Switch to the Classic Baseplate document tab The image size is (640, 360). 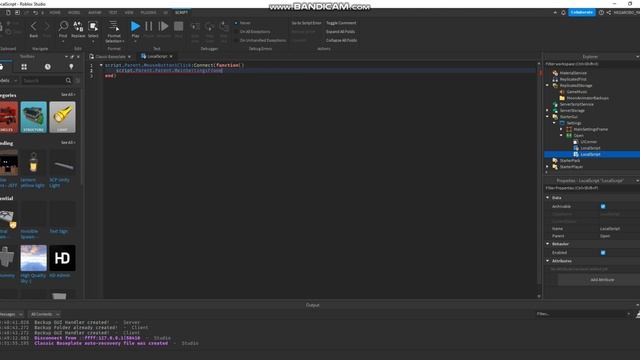(x=110, y=57)
